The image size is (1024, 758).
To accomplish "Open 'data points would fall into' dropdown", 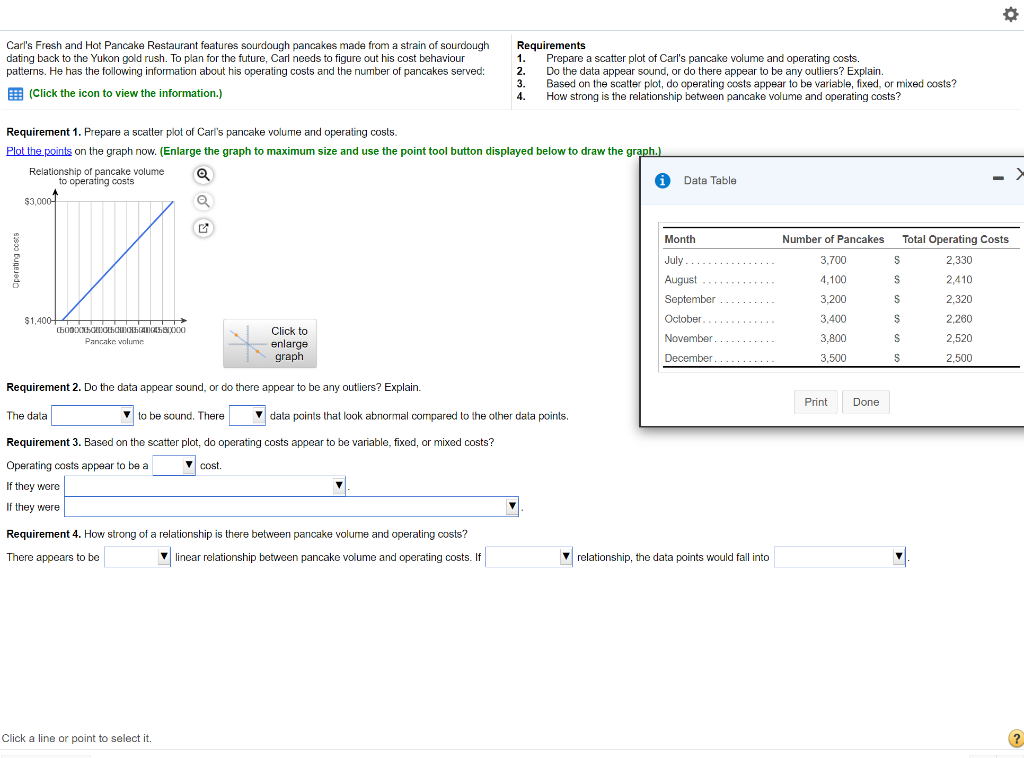I will (x=840, y=557).
